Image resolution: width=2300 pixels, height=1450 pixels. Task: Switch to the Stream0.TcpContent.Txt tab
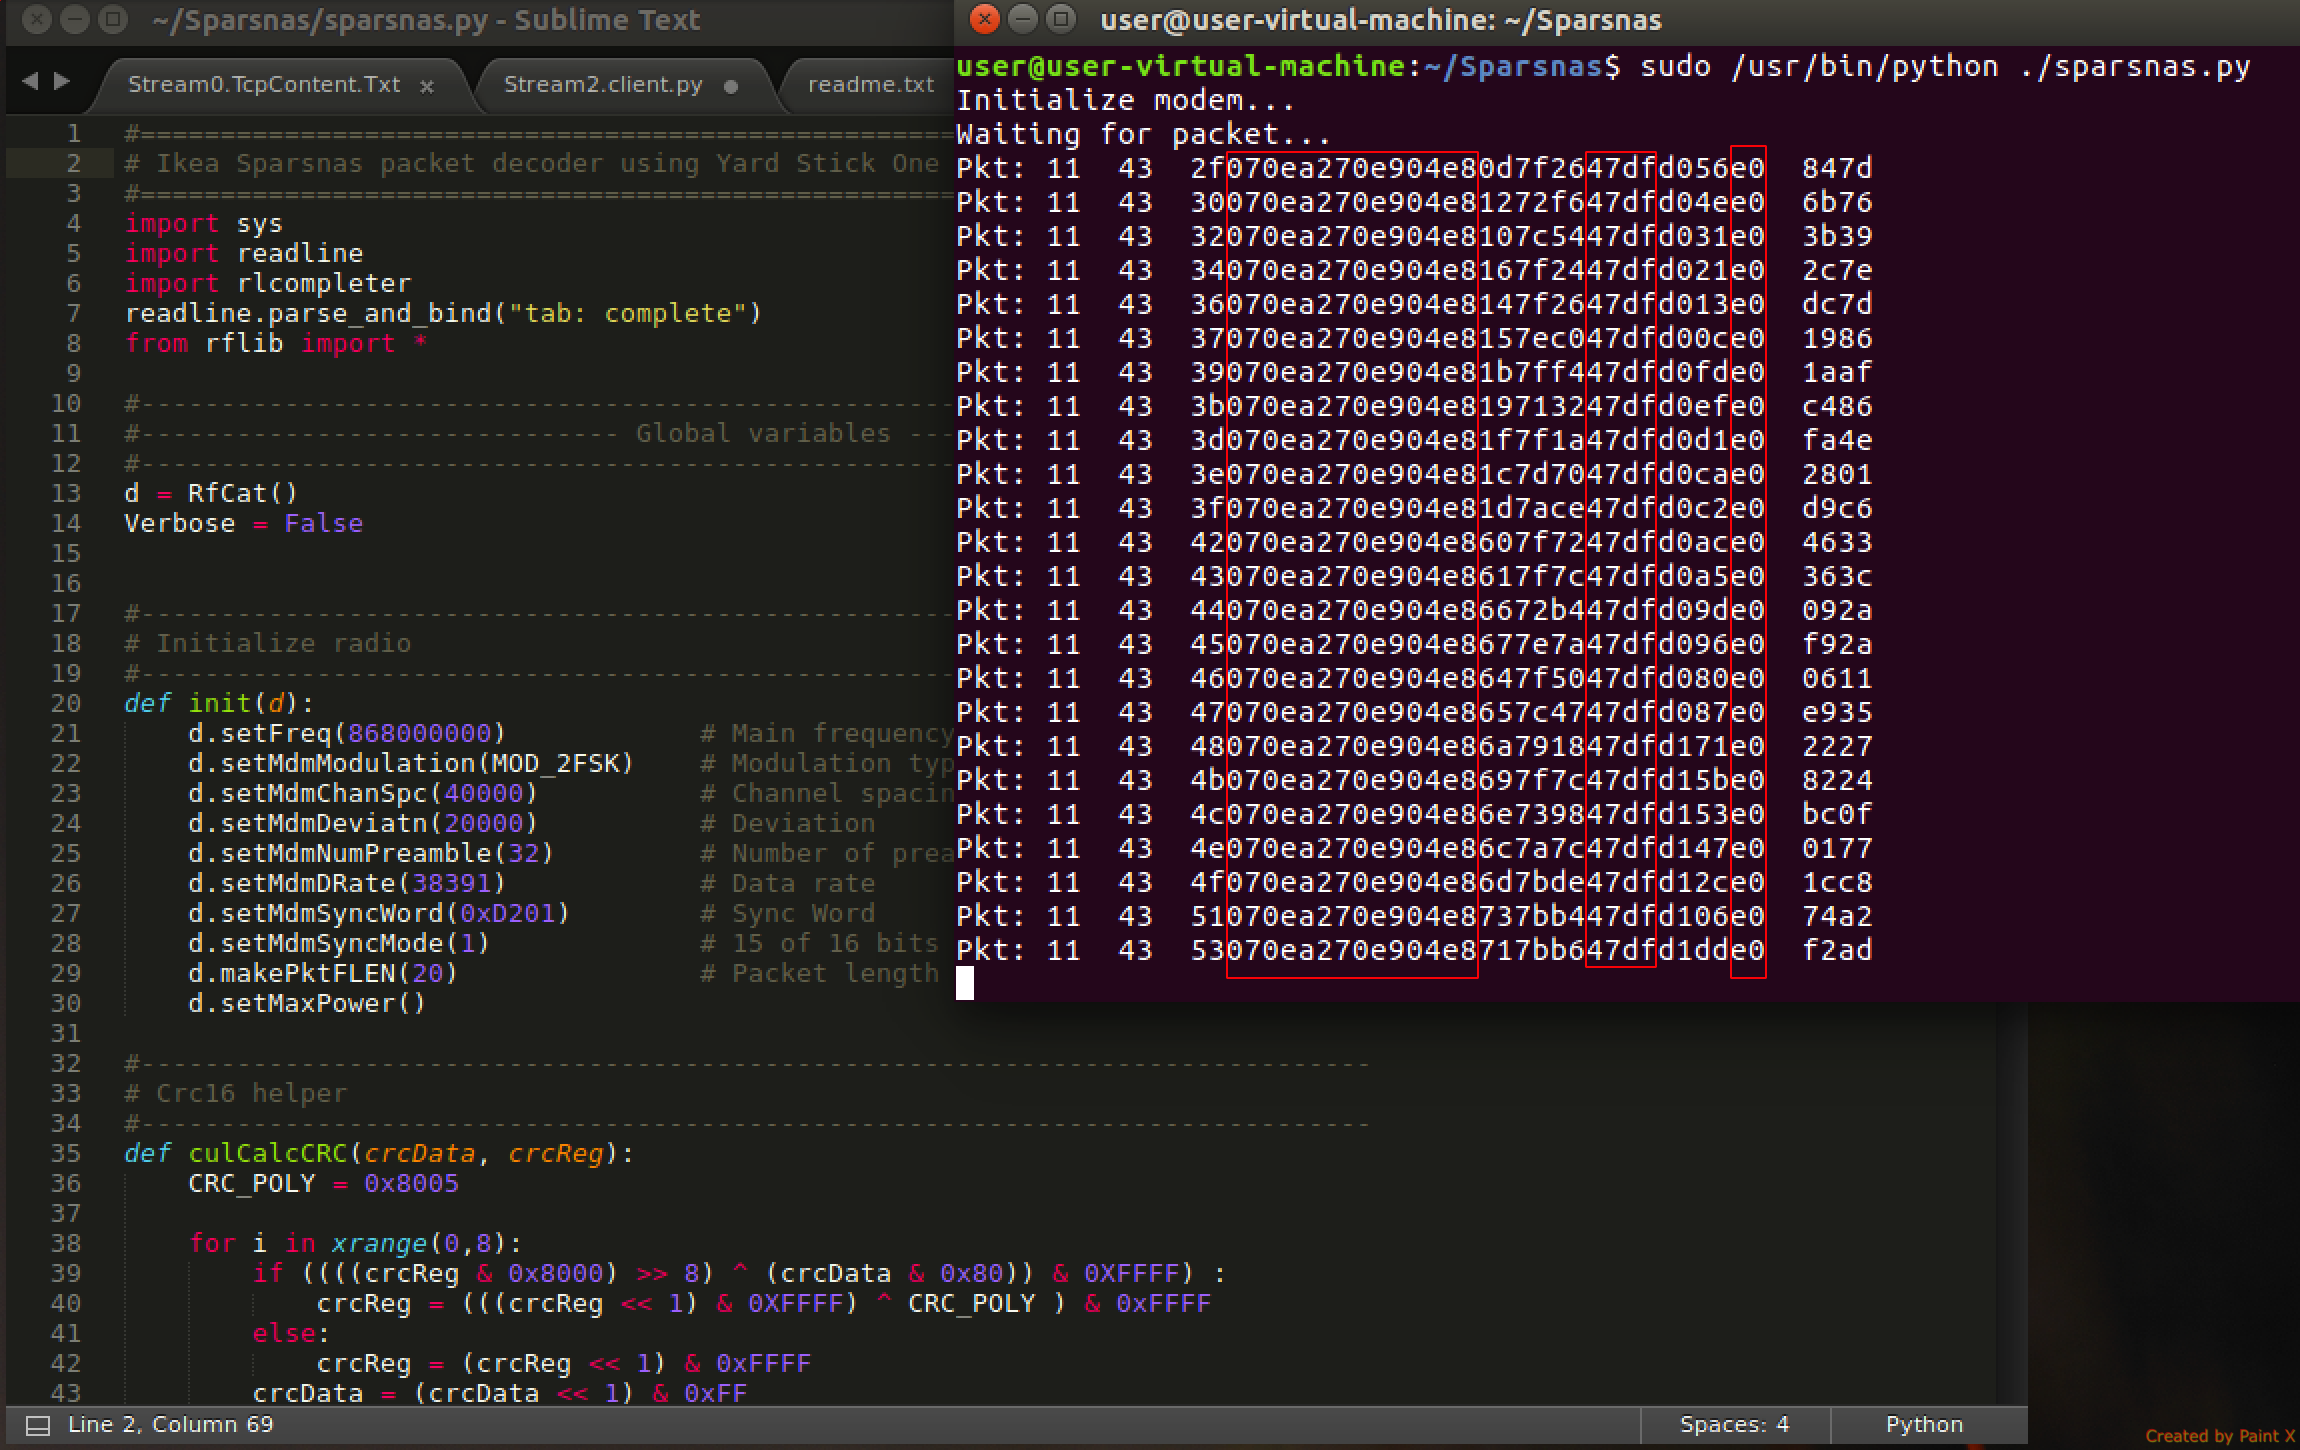tap(264, 85)
